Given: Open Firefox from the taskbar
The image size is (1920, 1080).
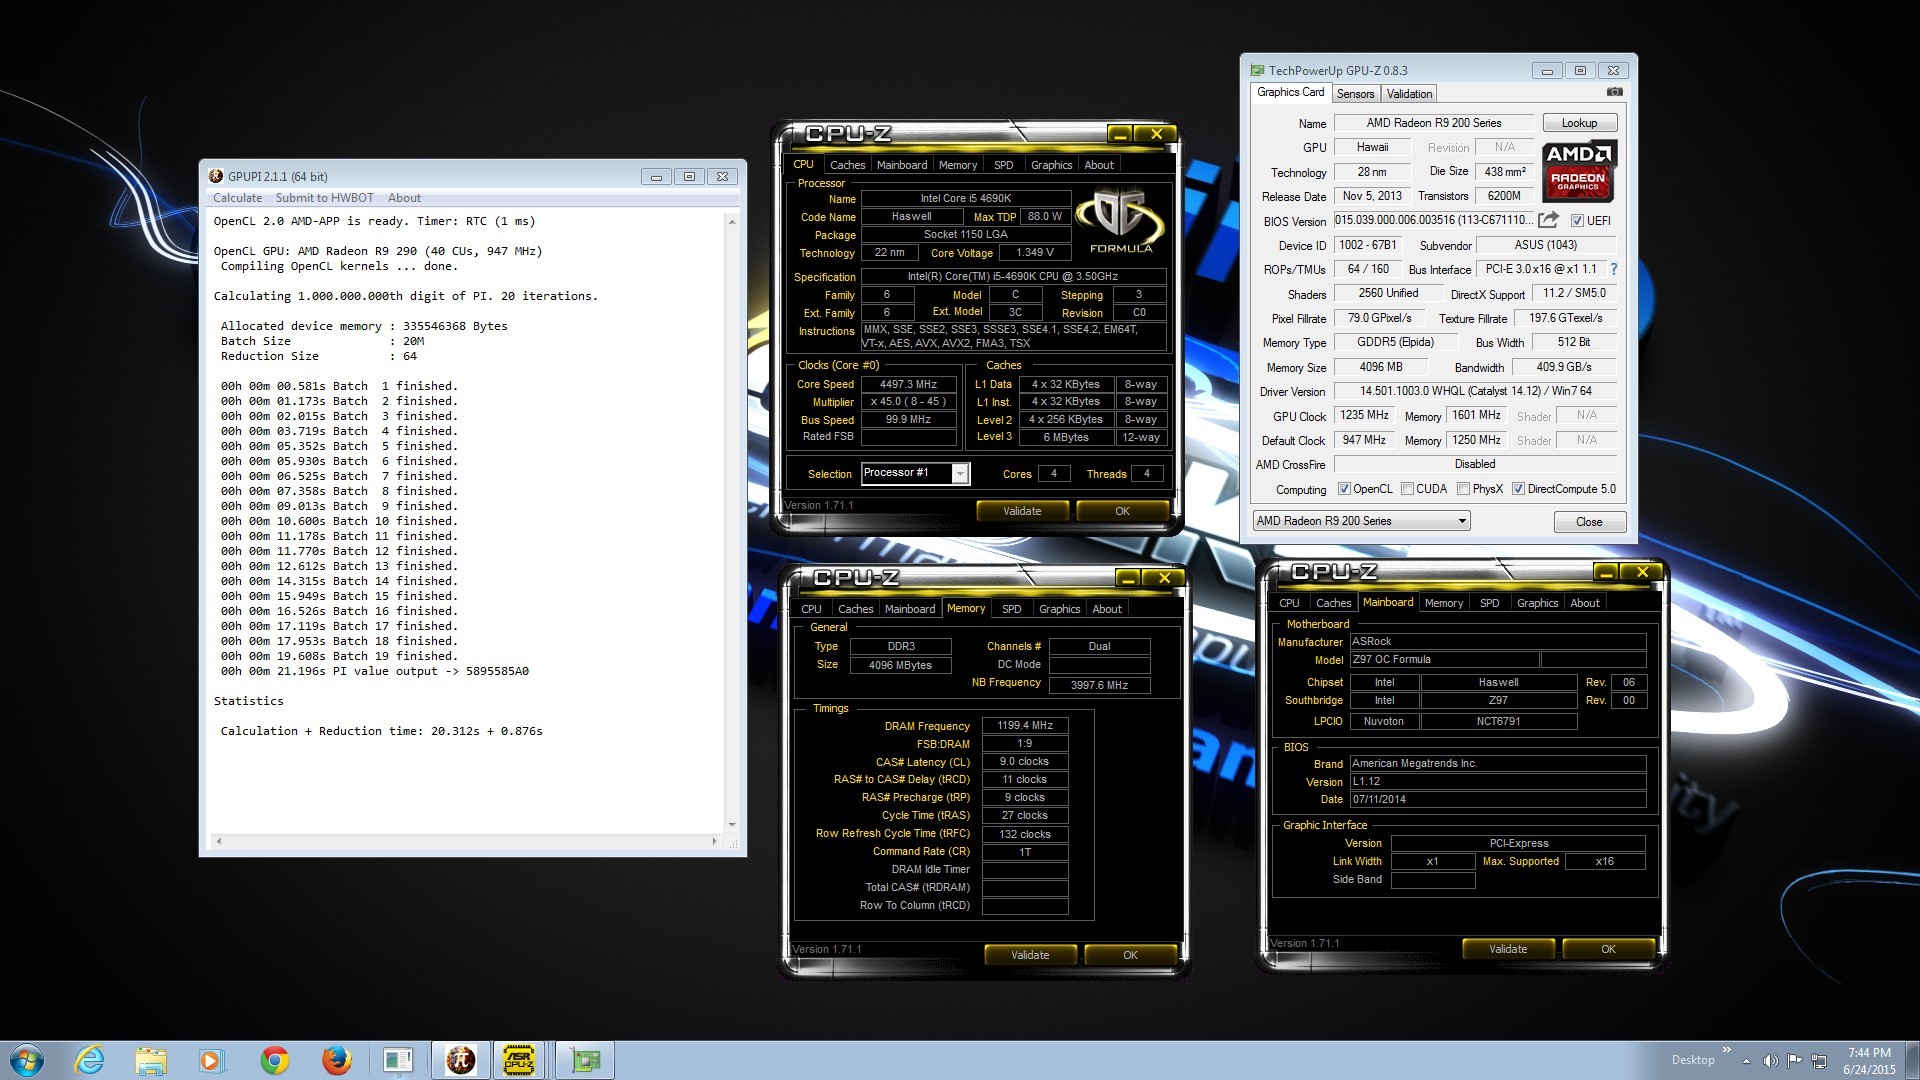Looking at the screenshot, I should pos(337,1060).
